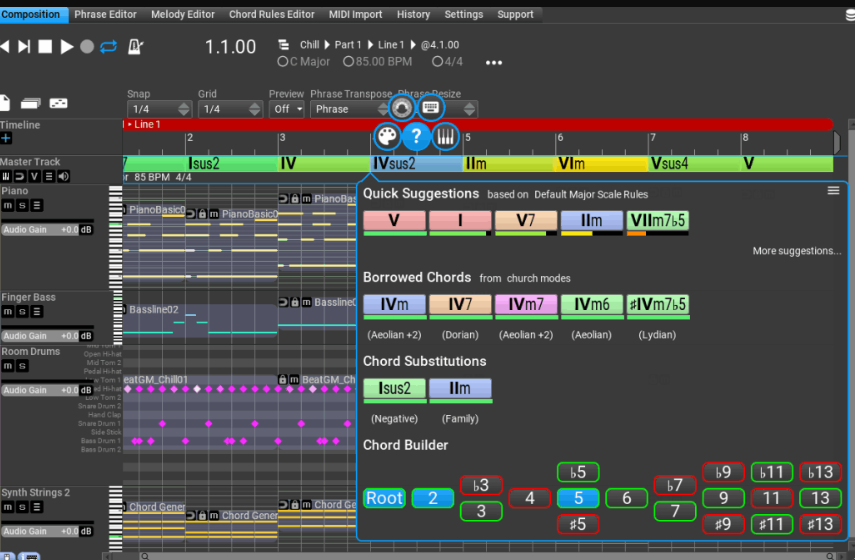Adjust the Snap 1/4 stepper arrows
855x560 pixels.
pos(184,109)
